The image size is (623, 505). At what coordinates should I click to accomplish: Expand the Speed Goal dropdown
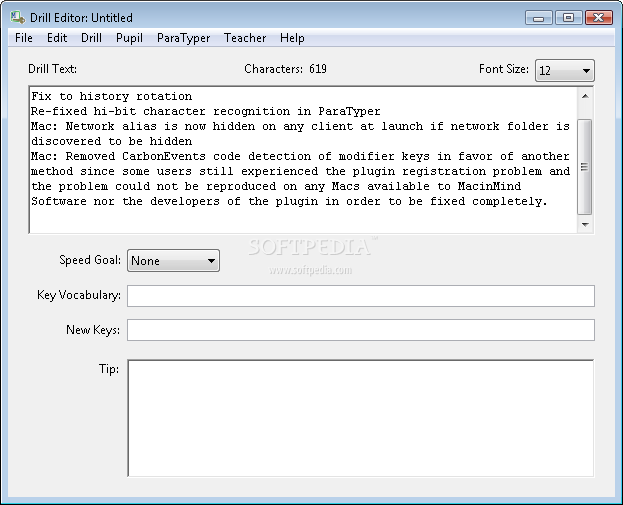coord(173,261)
